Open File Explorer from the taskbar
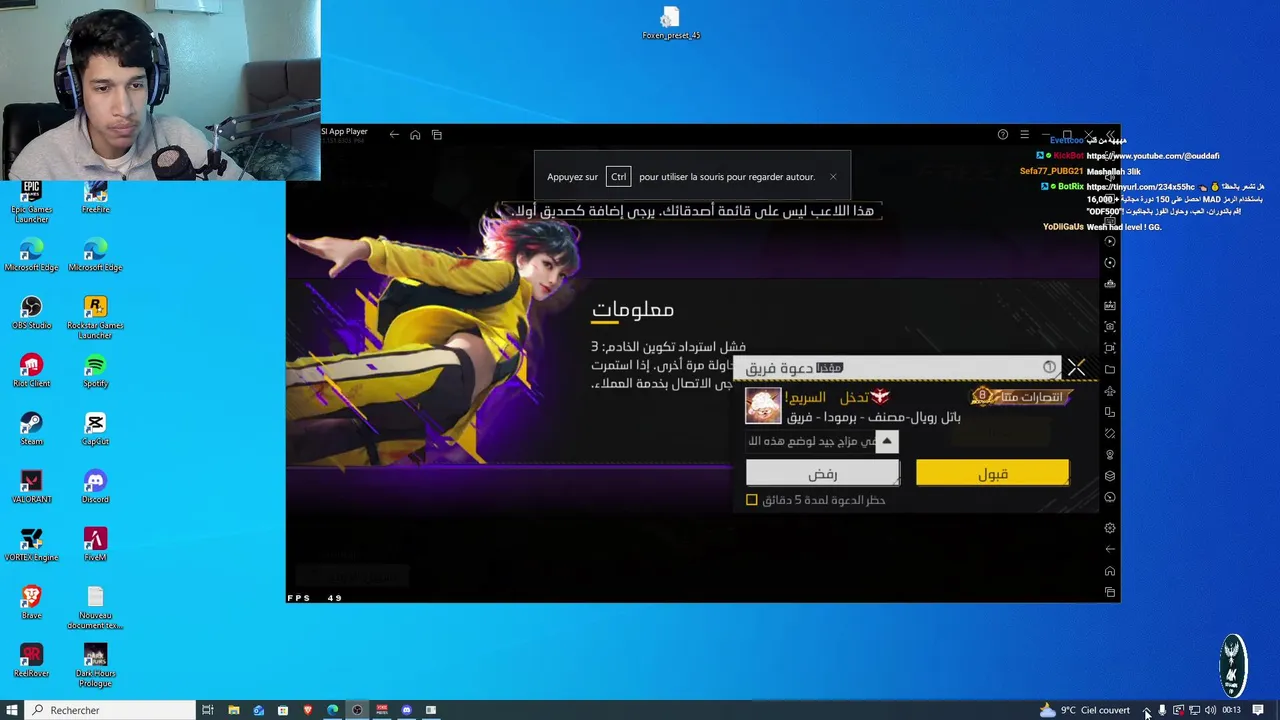This screenshot has width=1280, height=720. click(234, 710)
